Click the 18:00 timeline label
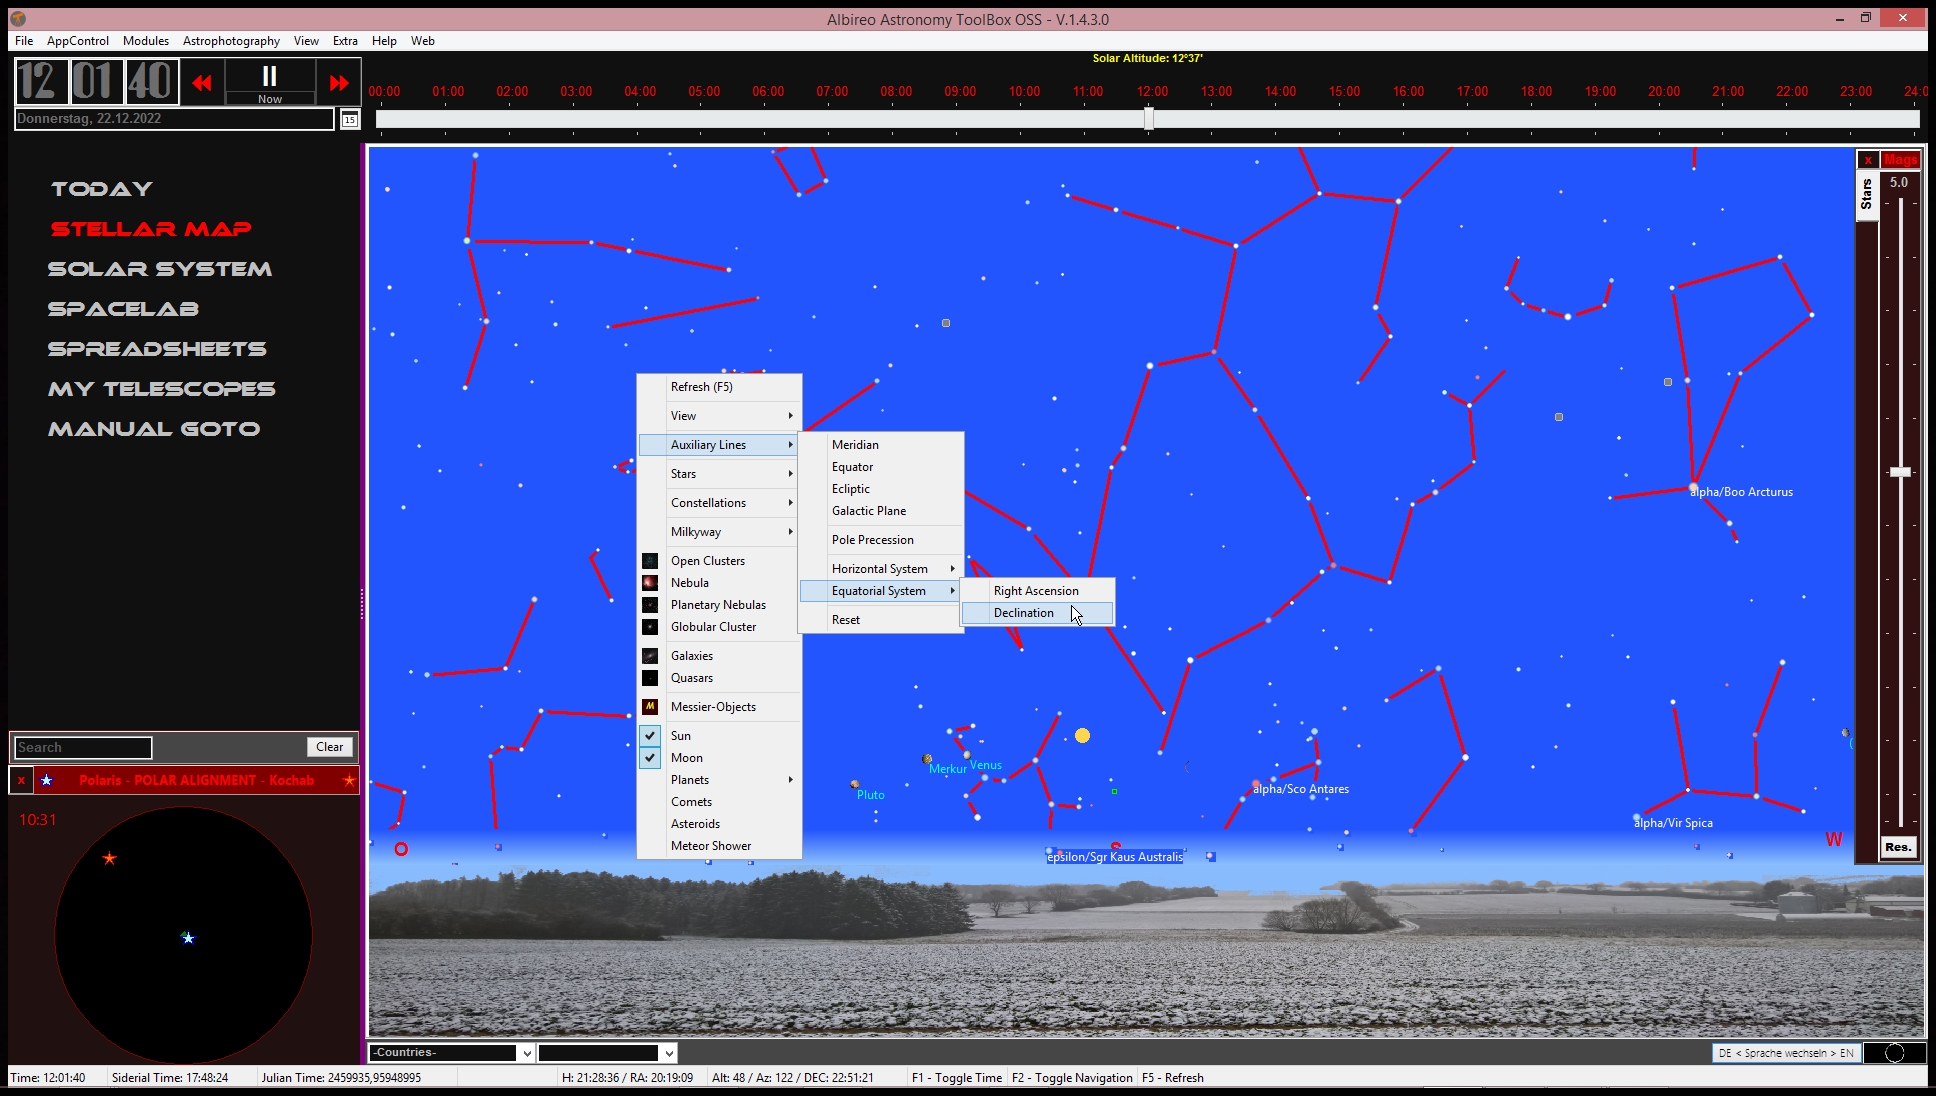 pyautogui.click(x=1536, y=92)
